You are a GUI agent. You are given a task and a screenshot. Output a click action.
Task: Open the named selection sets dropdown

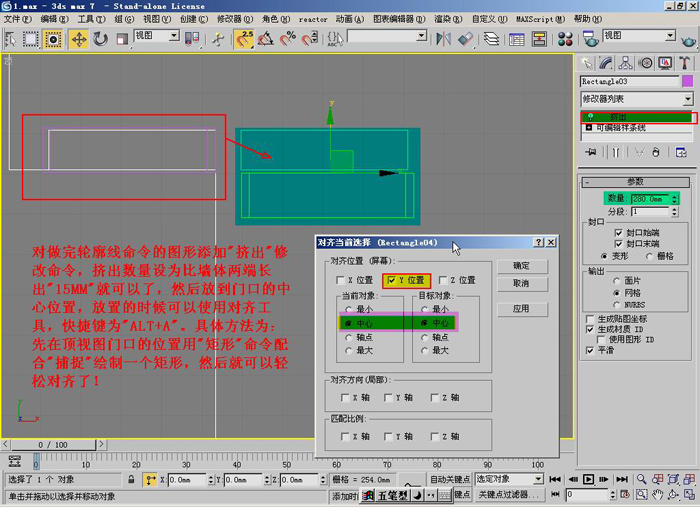[x=387, y=36]
